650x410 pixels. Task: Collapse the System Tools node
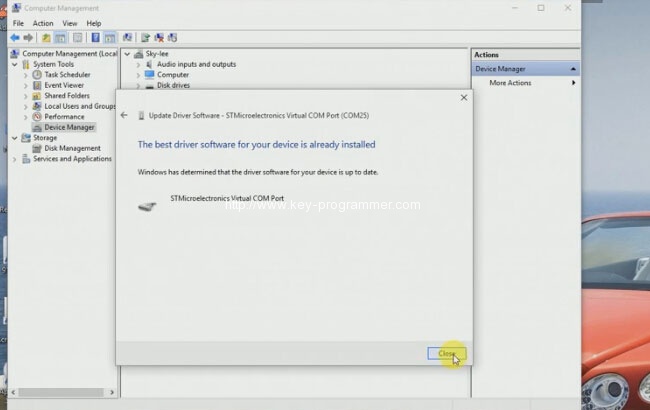tap(15, 64)
